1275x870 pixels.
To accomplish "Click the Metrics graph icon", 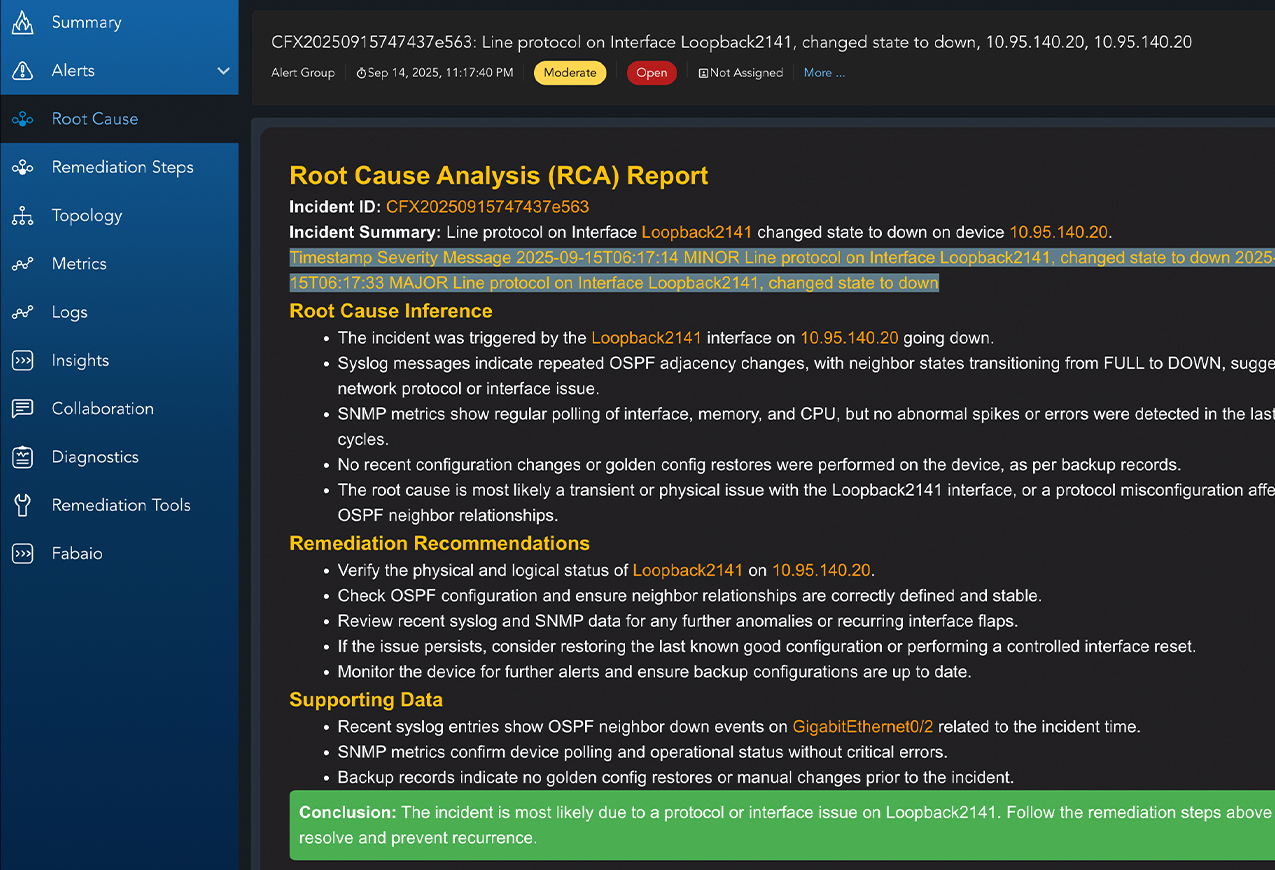I will [22, 264].
